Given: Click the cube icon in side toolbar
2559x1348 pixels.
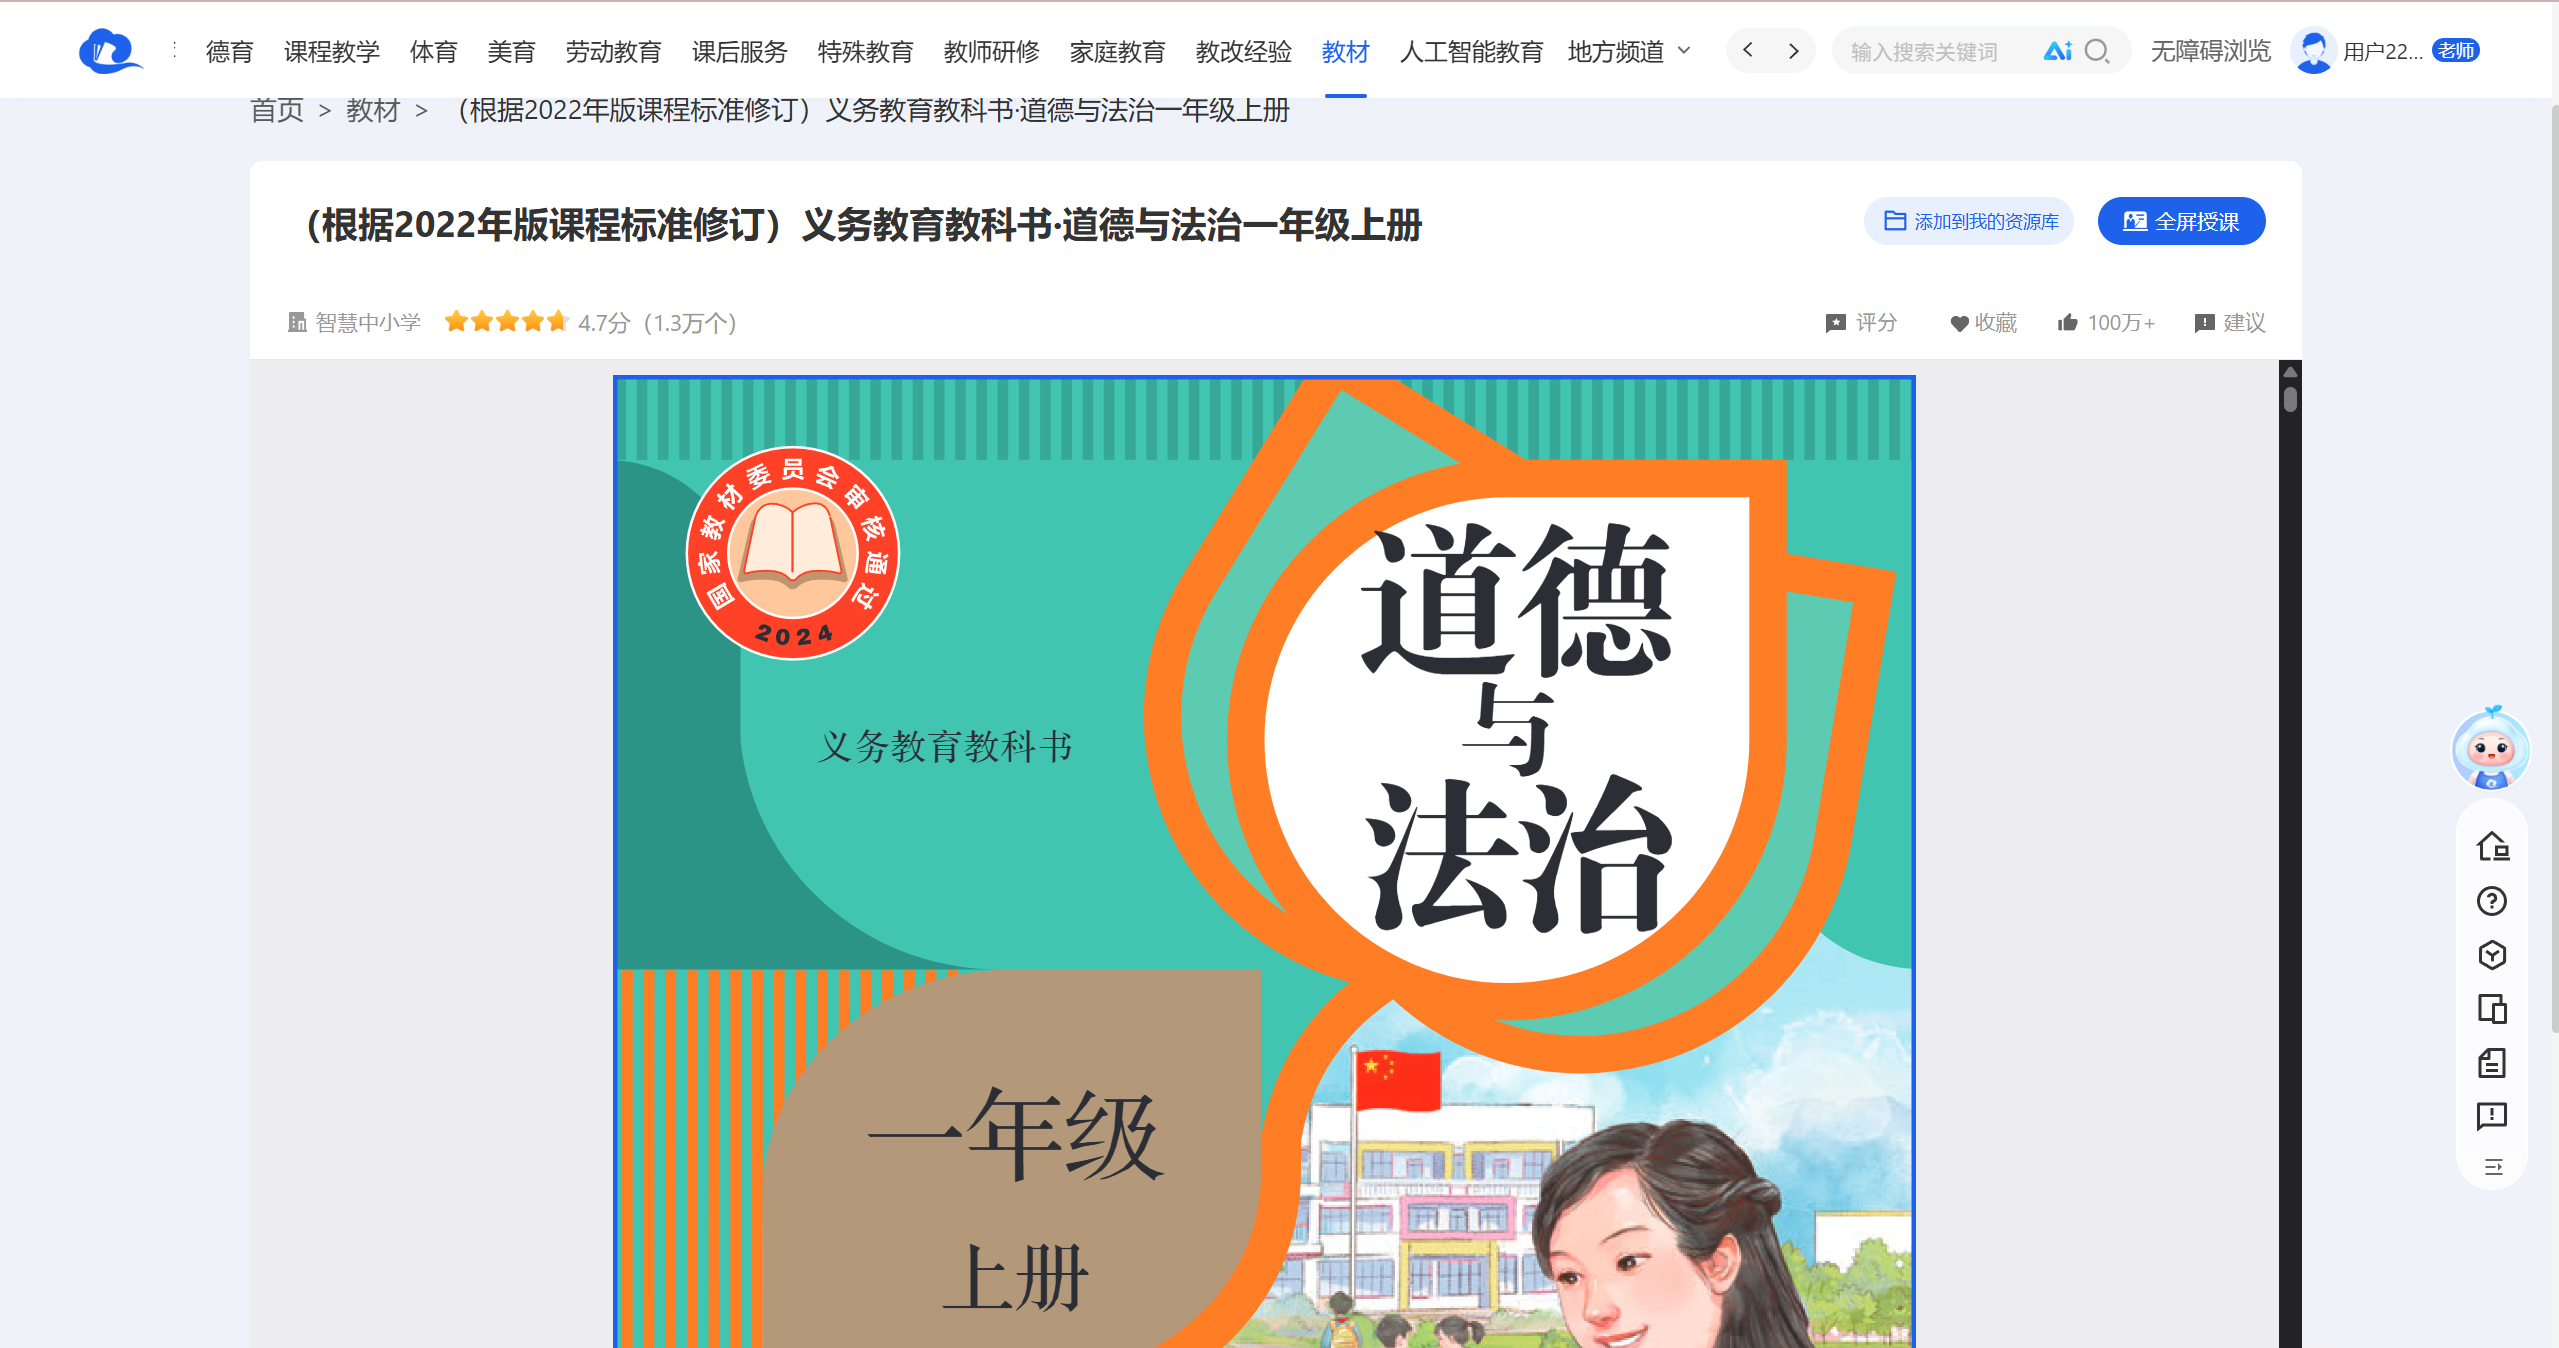Looking at the screenshot, I should point(2492,955).
